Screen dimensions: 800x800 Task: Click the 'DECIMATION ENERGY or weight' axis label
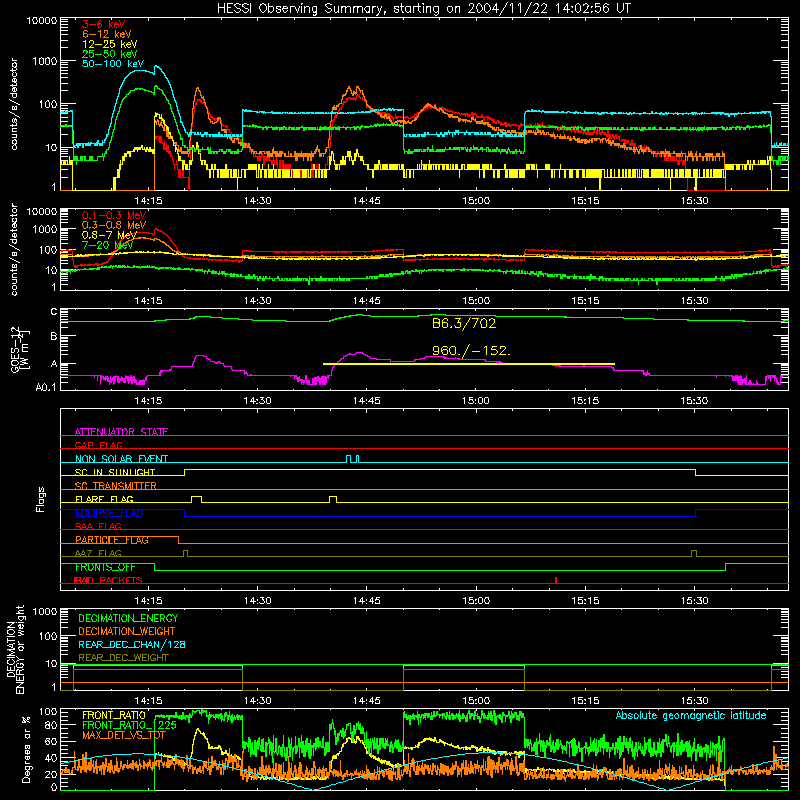tap(15, 650)
